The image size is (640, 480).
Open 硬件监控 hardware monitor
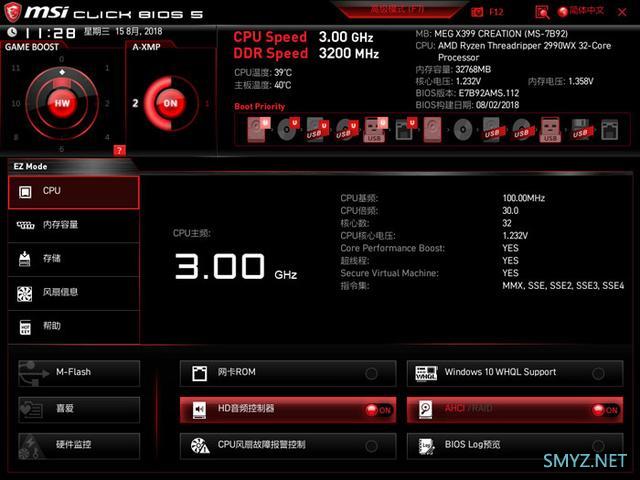(79, 446)
